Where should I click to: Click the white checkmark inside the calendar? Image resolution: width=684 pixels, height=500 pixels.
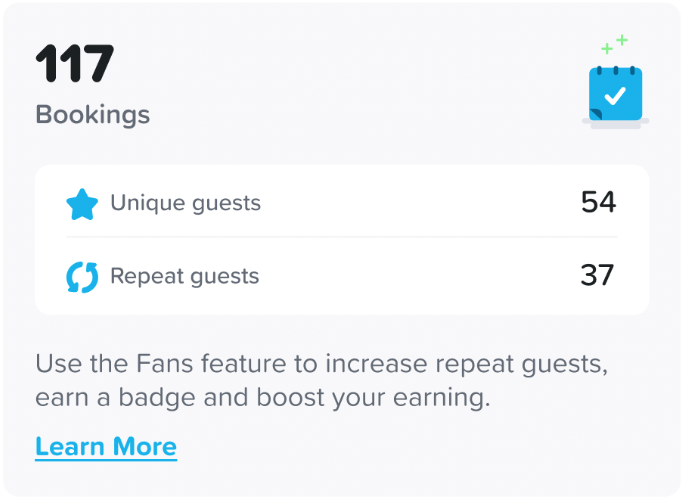[x=616, y=98]
